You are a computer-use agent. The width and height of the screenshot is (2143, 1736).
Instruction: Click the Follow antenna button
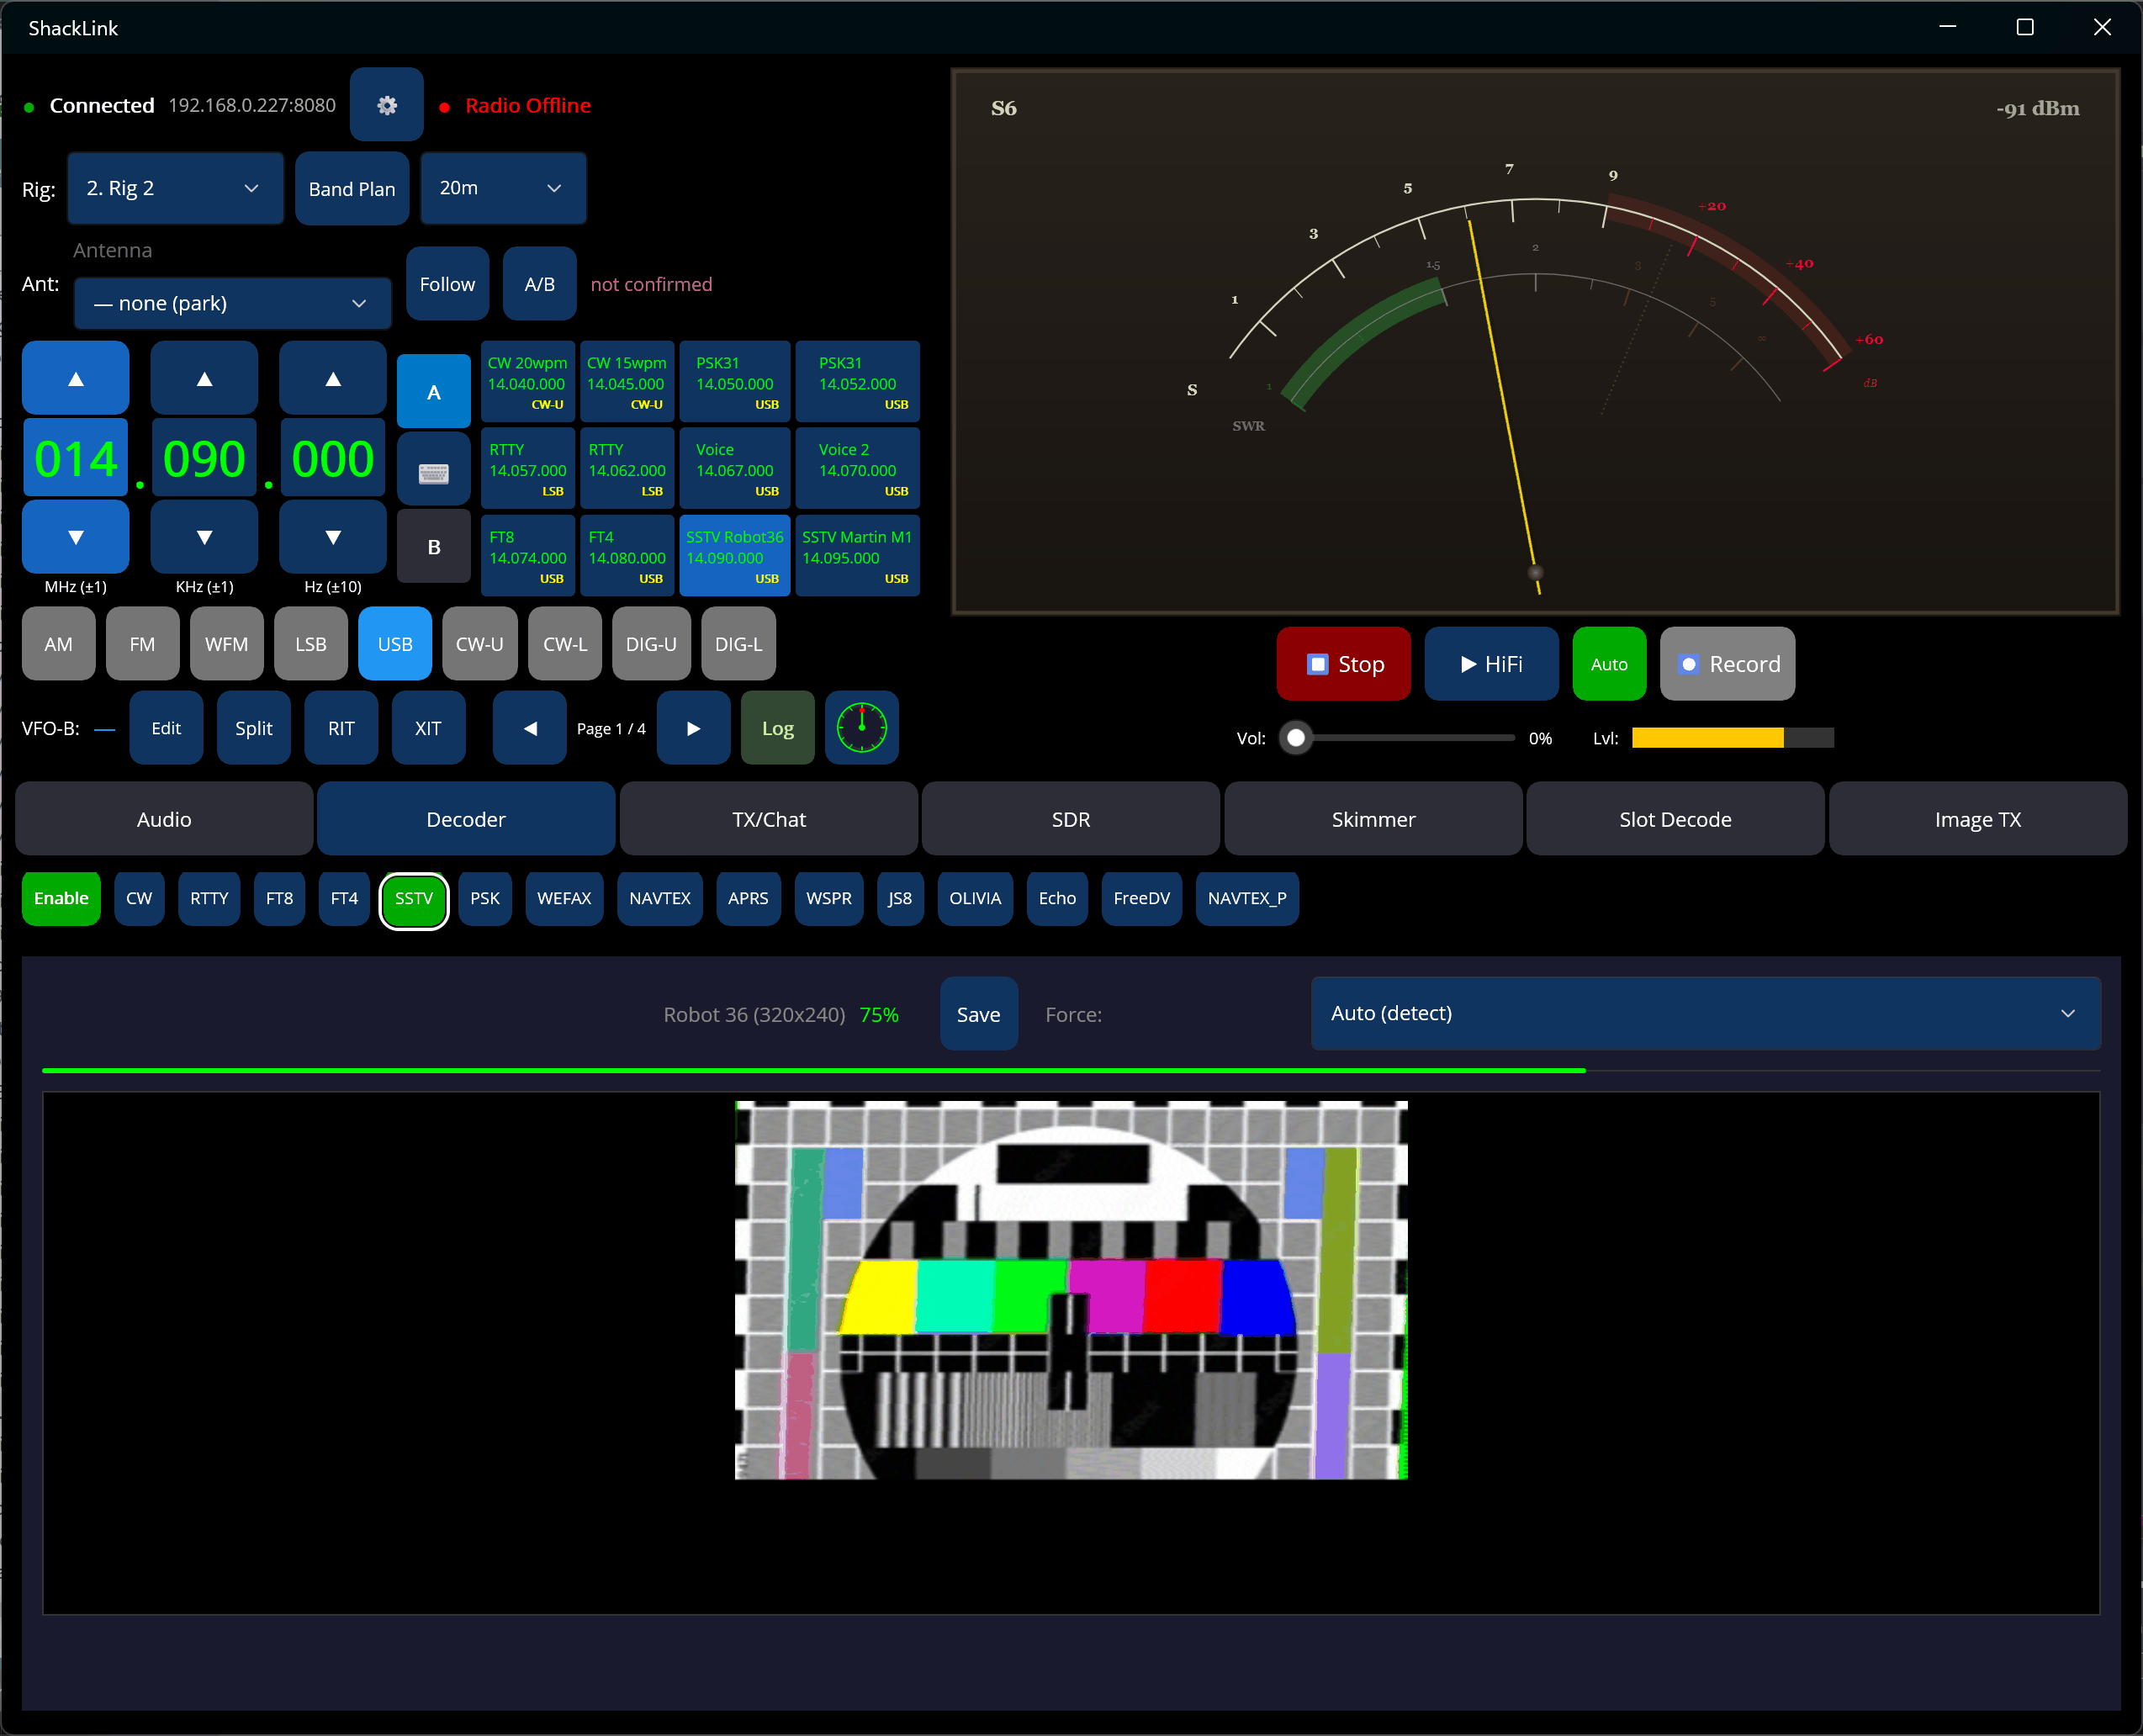(x=447, y=284)
